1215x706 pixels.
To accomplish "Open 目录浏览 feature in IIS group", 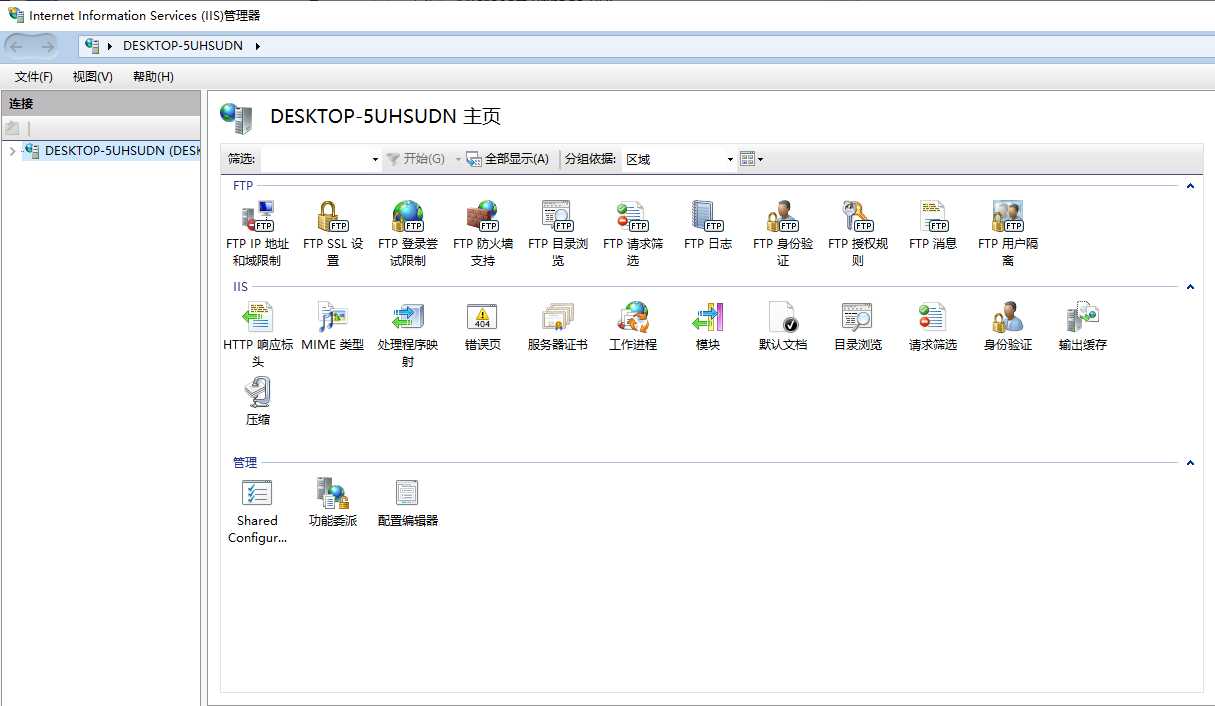I will coord(857,326).
